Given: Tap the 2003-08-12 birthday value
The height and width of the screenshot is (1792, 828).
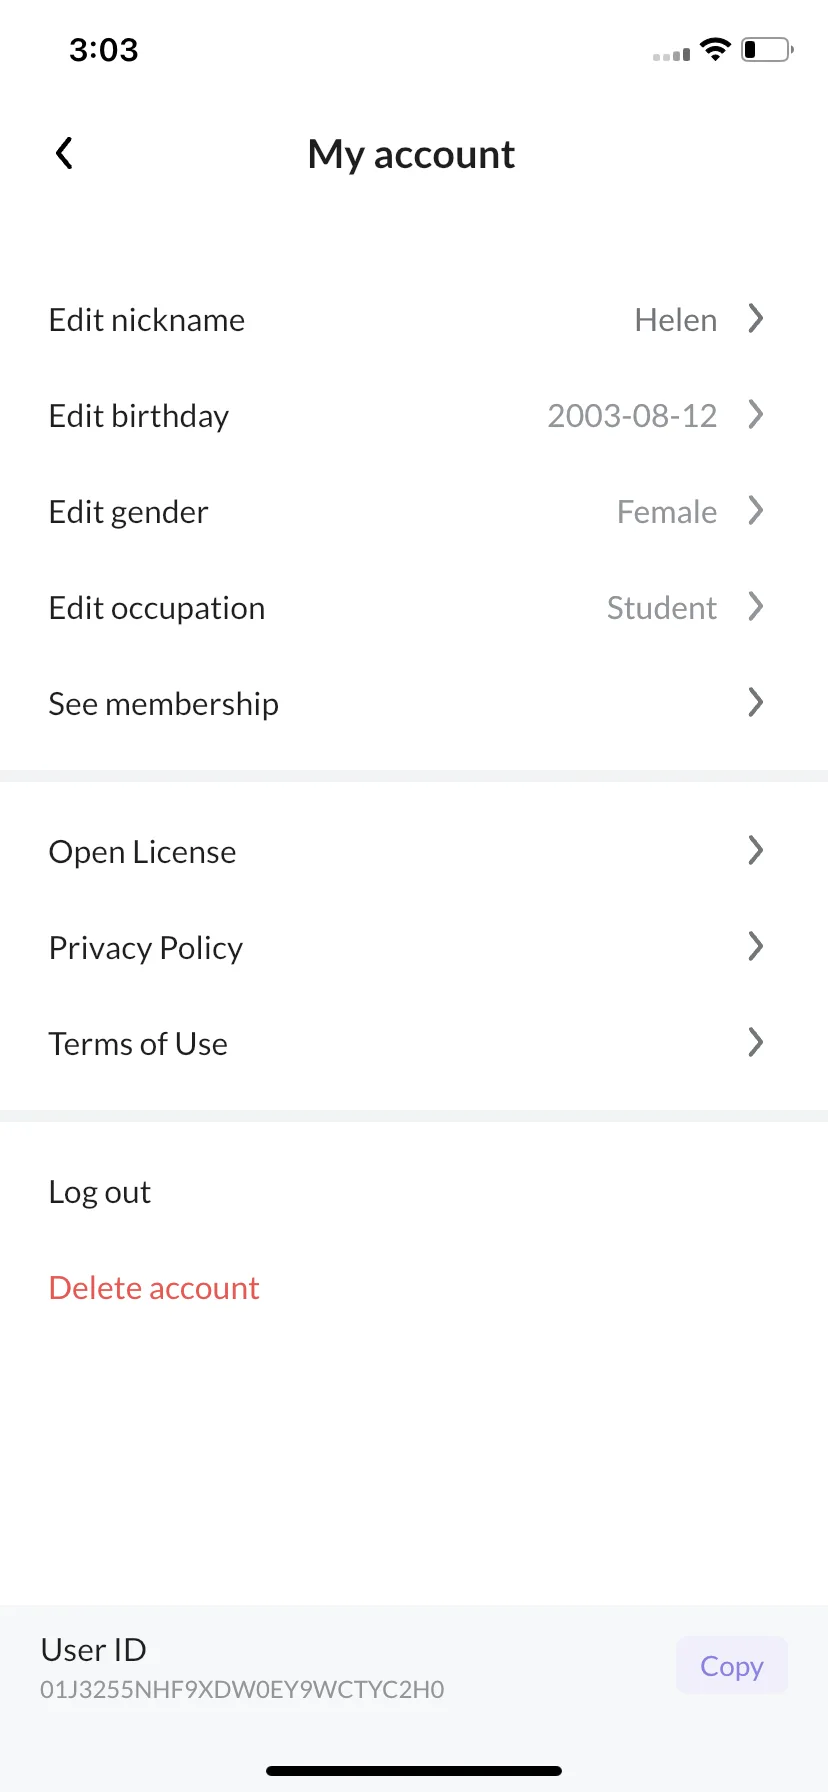Looking at the screenshot, I should click(x=632, y=416).
